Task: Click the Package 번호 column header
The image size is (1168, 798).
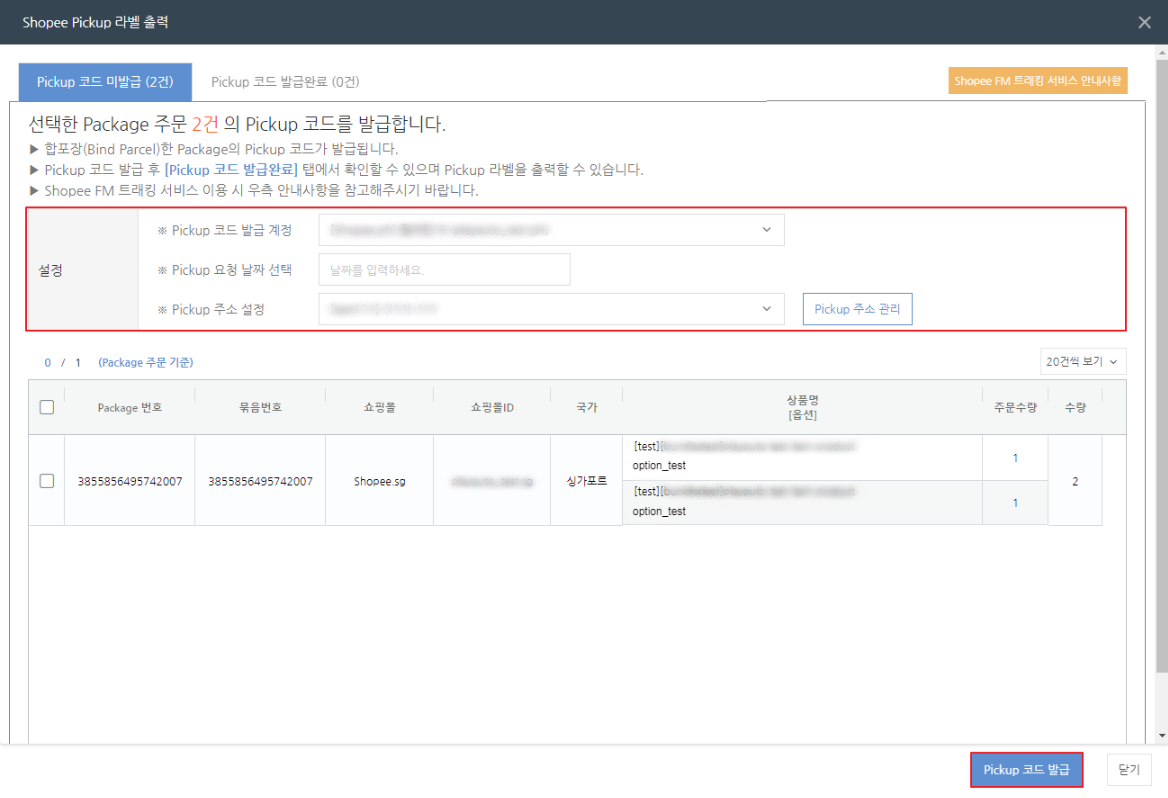Action: (130, 407)
